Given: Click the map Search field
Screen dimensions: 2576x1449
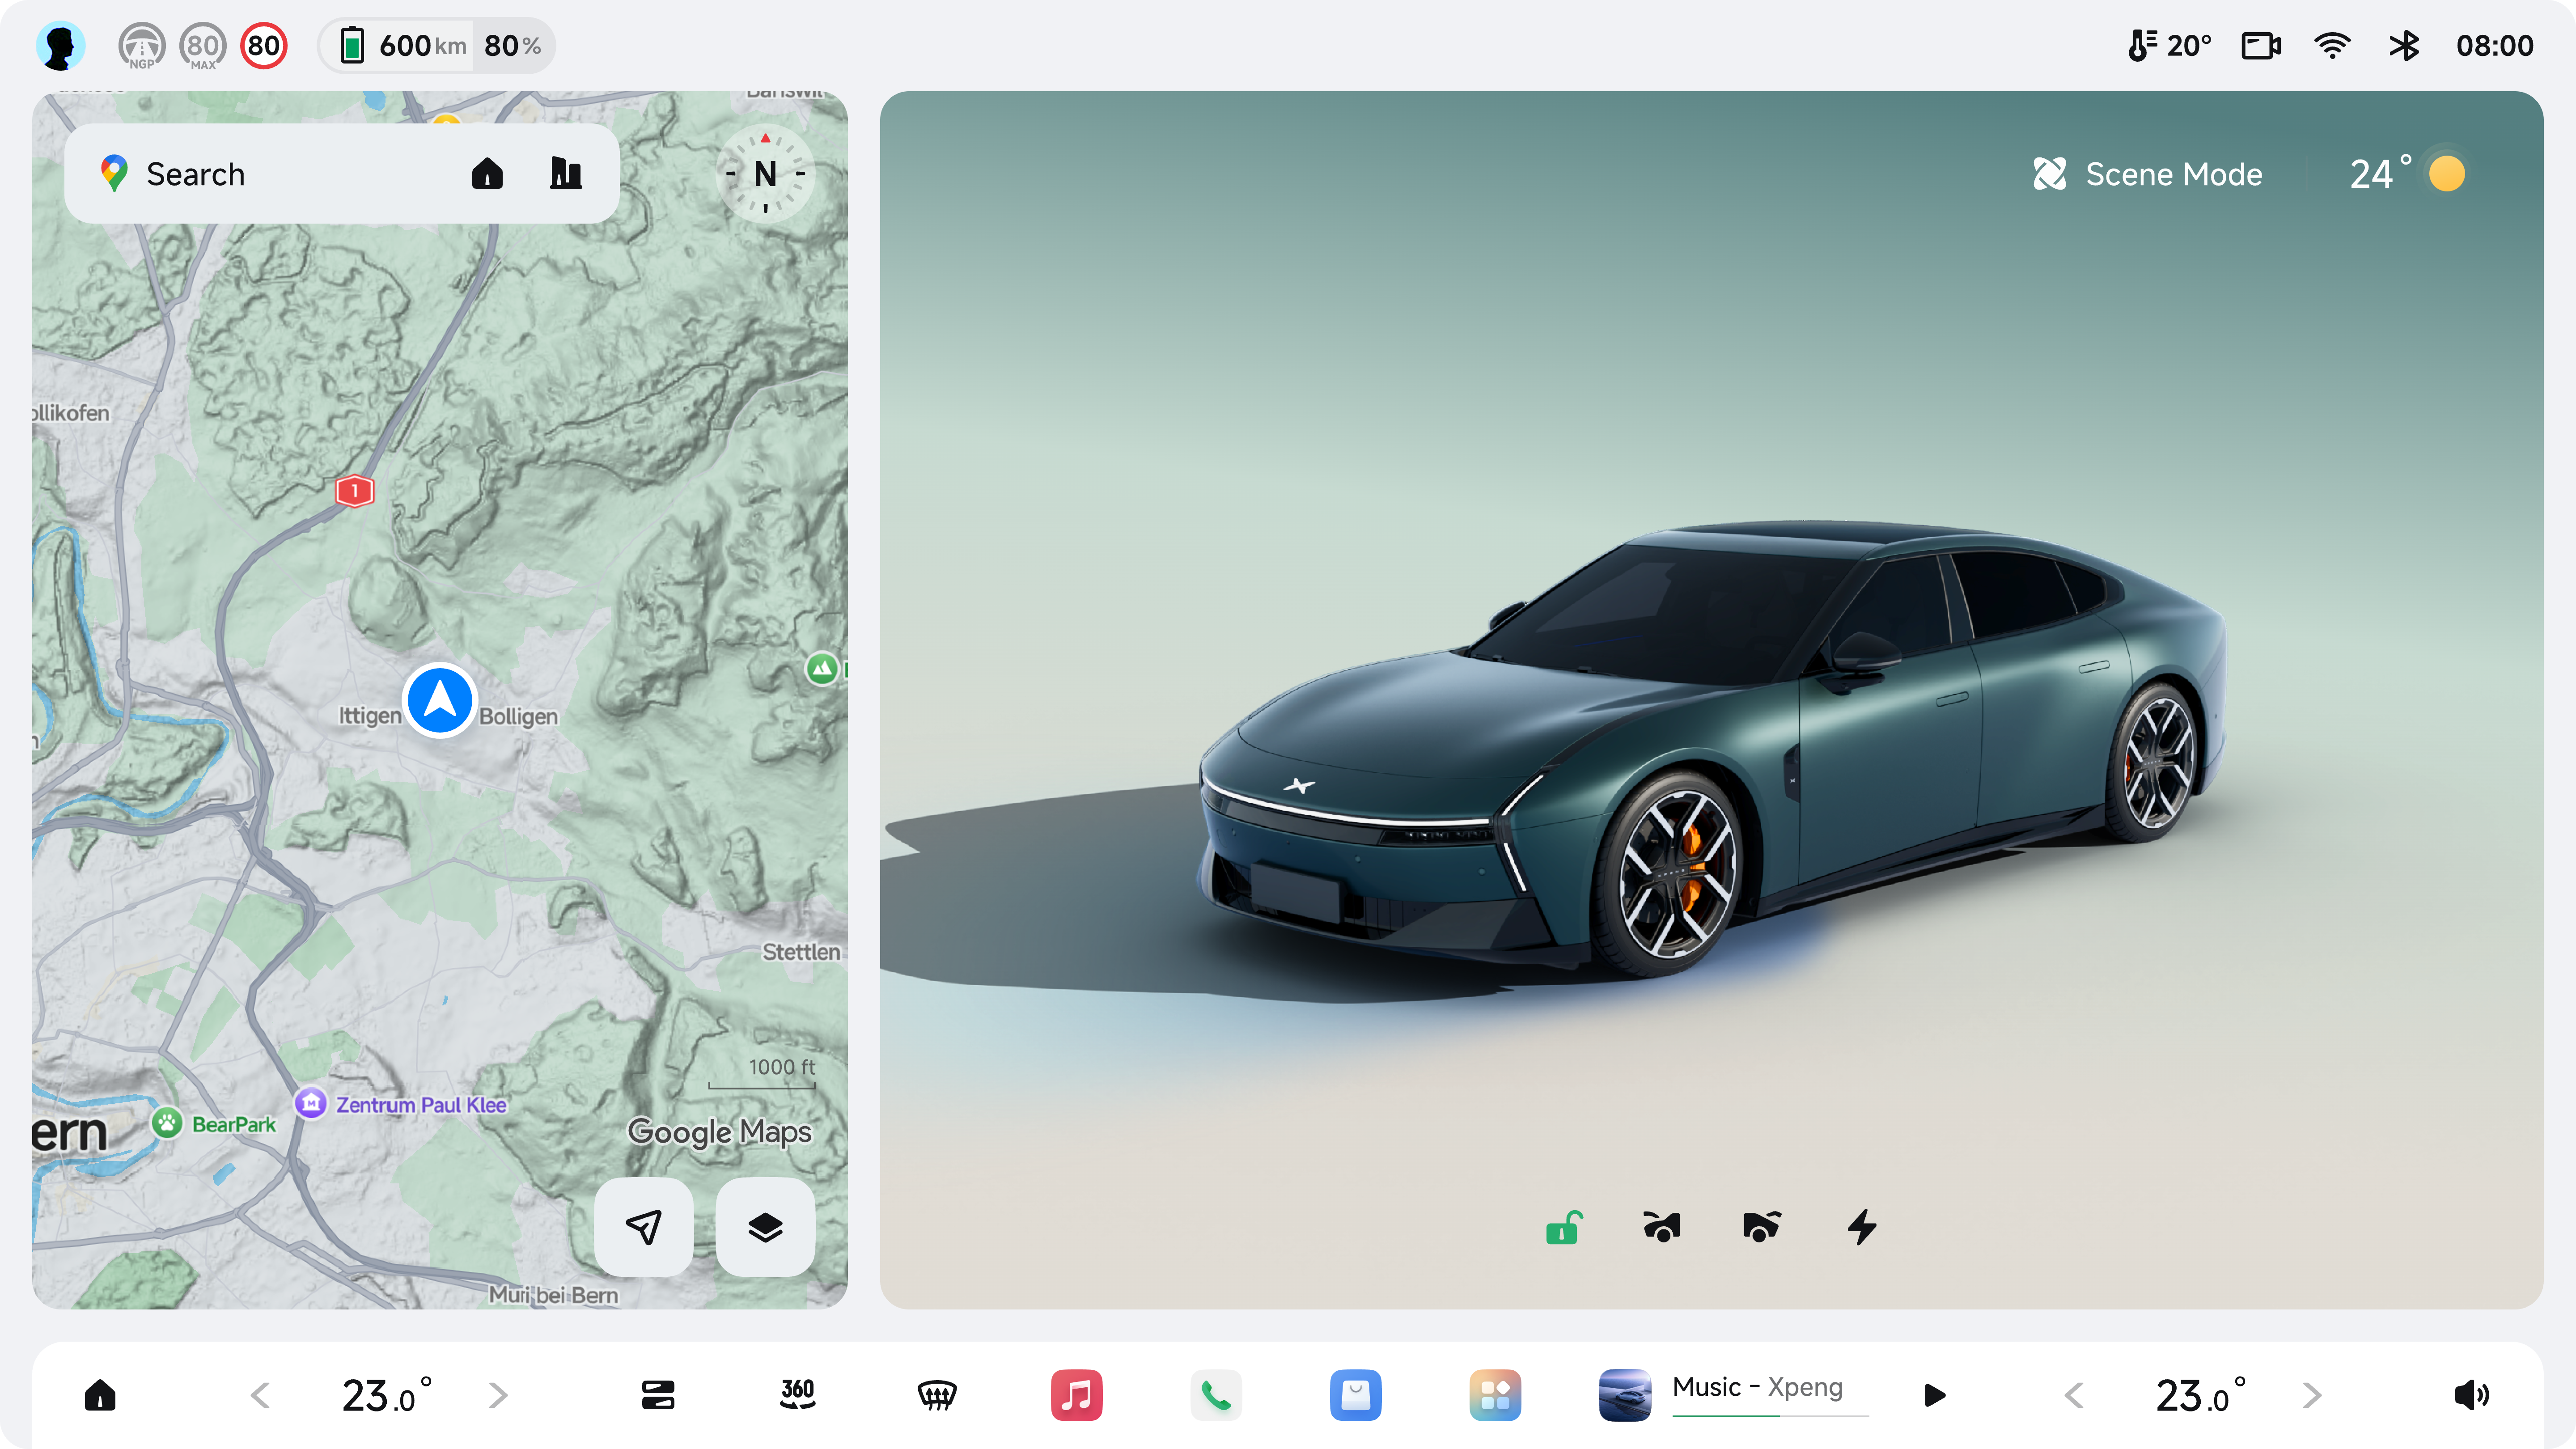Looking at the screenshot, I should [x=270, y=174].
